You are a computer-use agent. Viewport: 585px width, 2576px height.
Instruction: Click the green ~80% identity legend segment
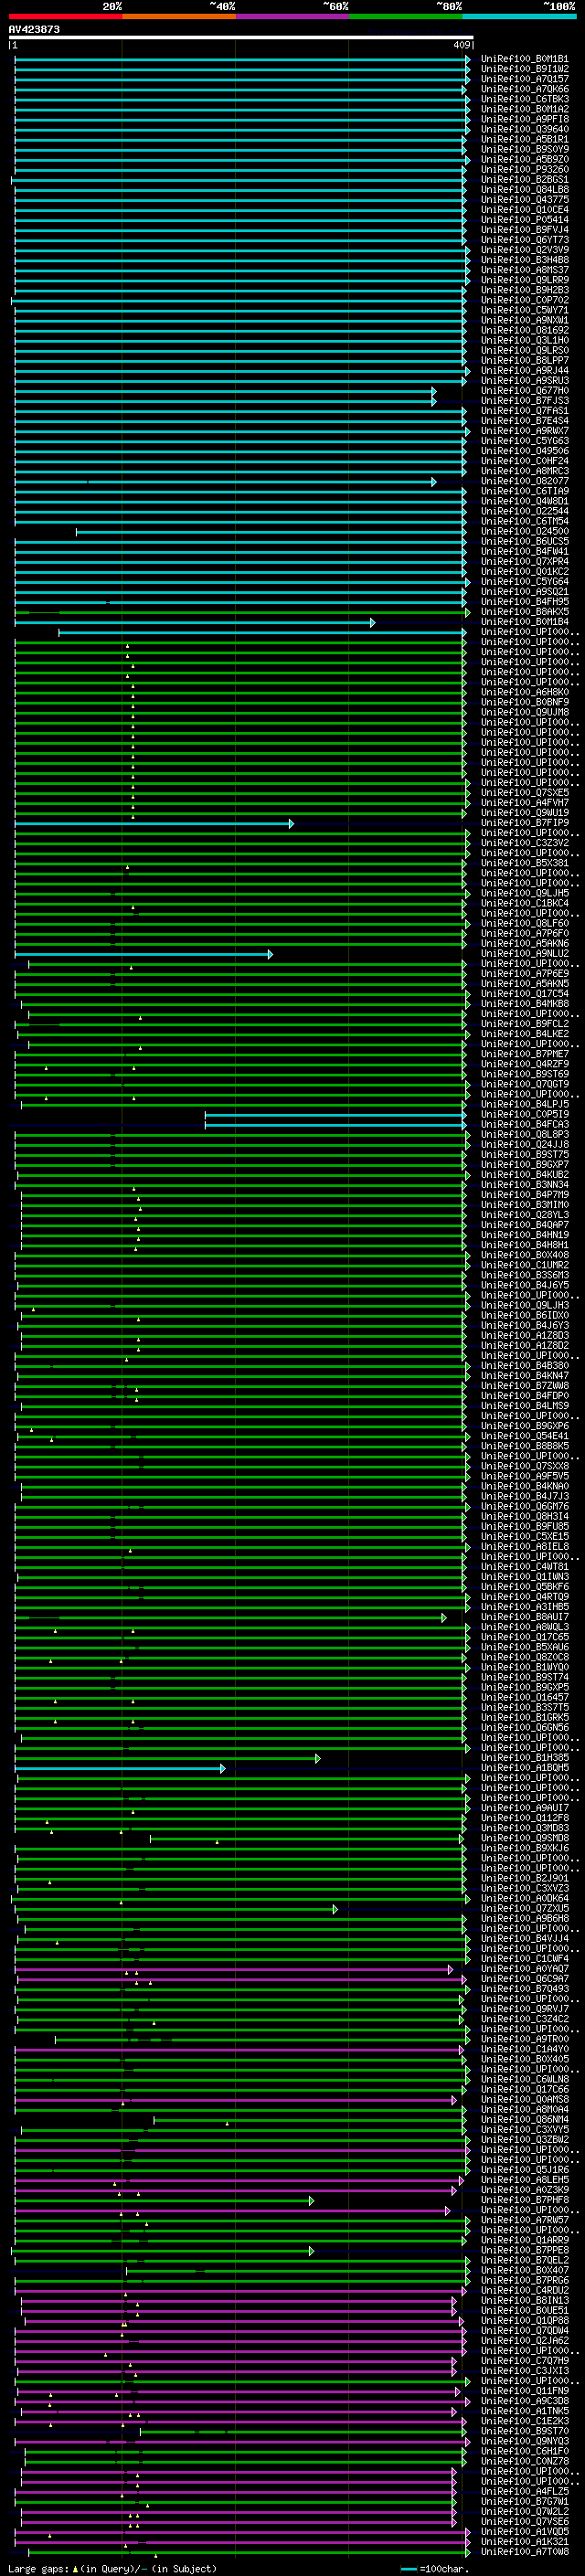pos(406,16)
